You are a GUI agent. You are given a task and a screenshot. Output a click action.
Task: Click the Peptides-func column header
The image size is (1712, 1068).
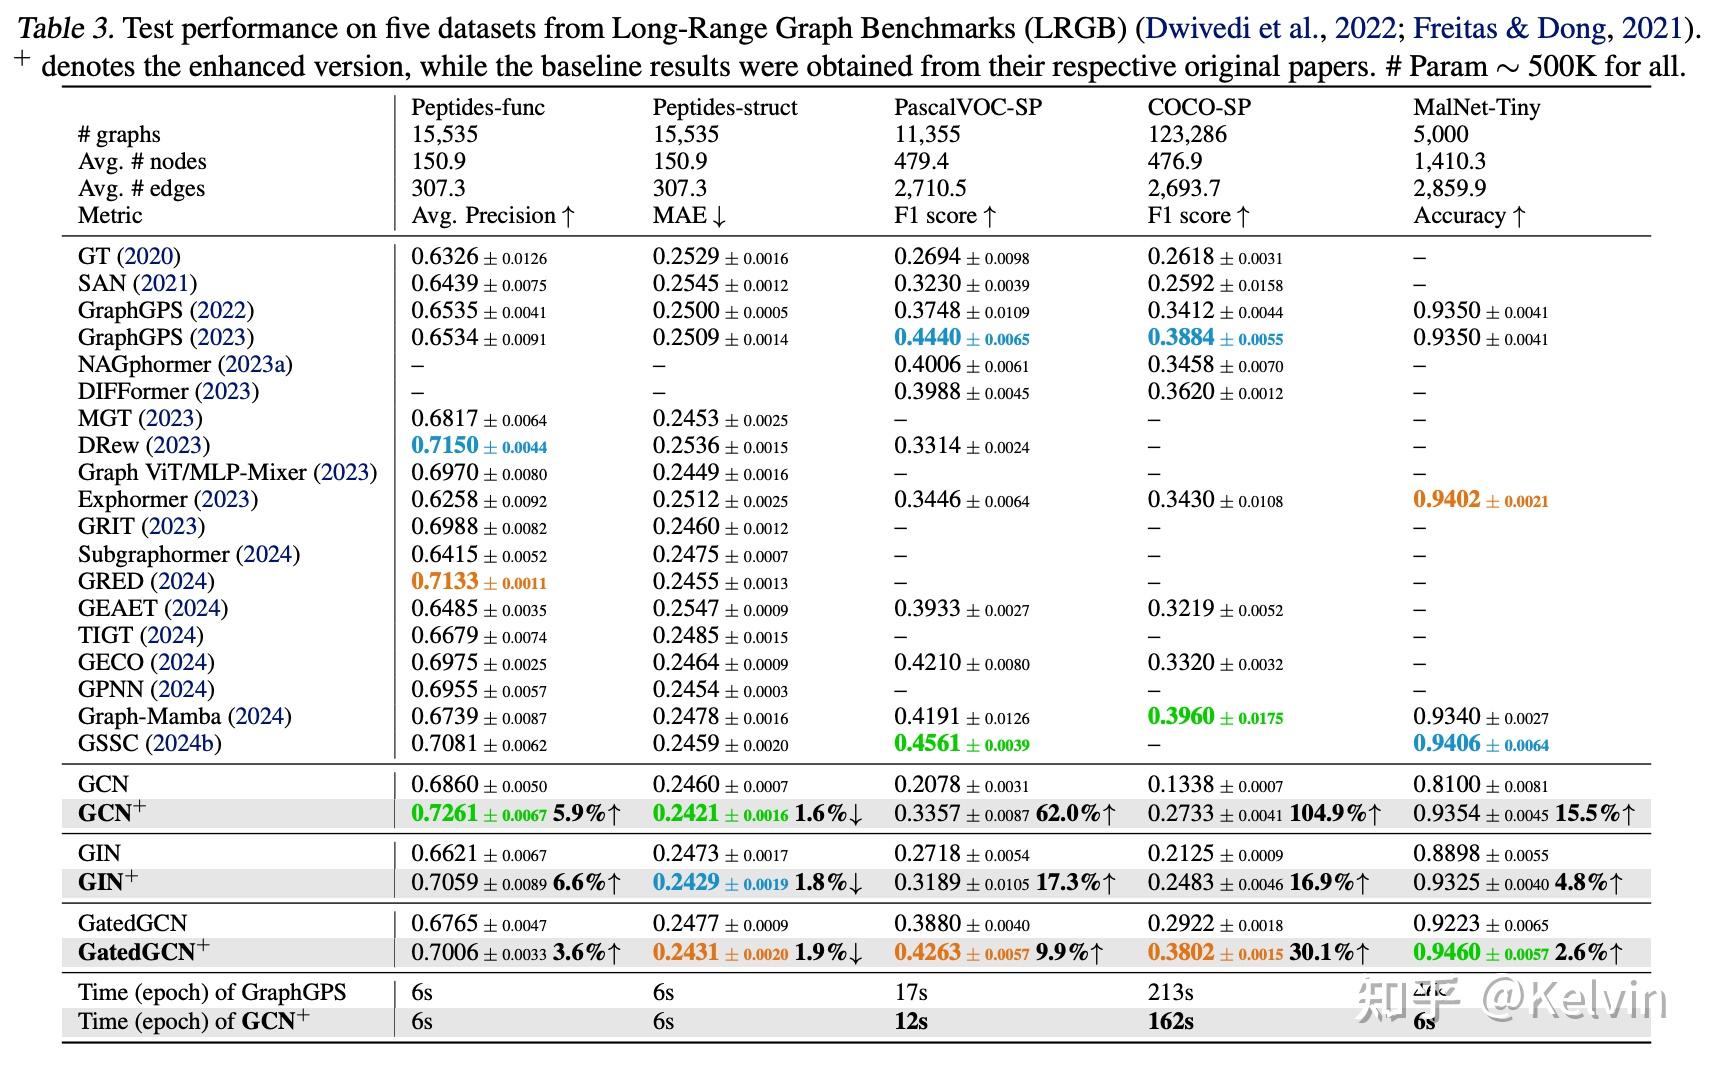point(478,107)
